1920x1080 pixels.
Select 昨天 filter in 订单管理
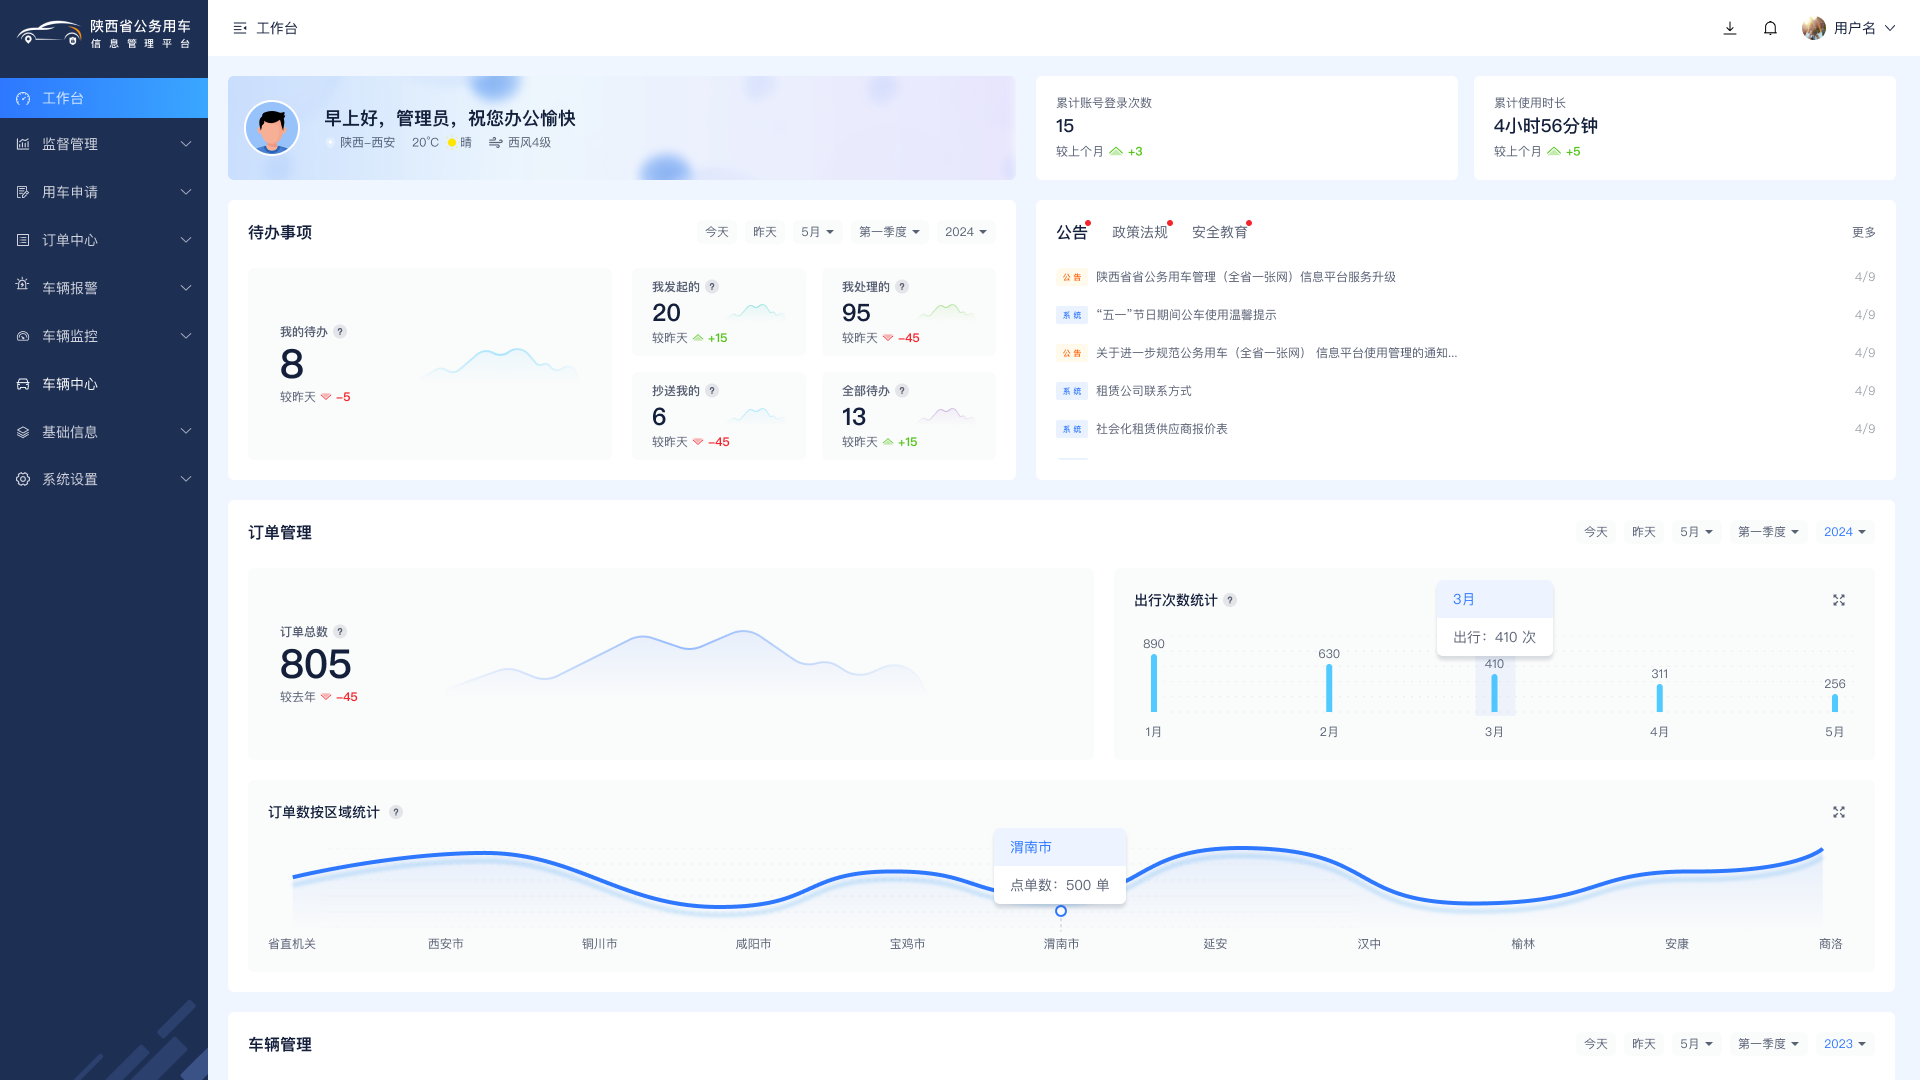(x=1644, y=532)
